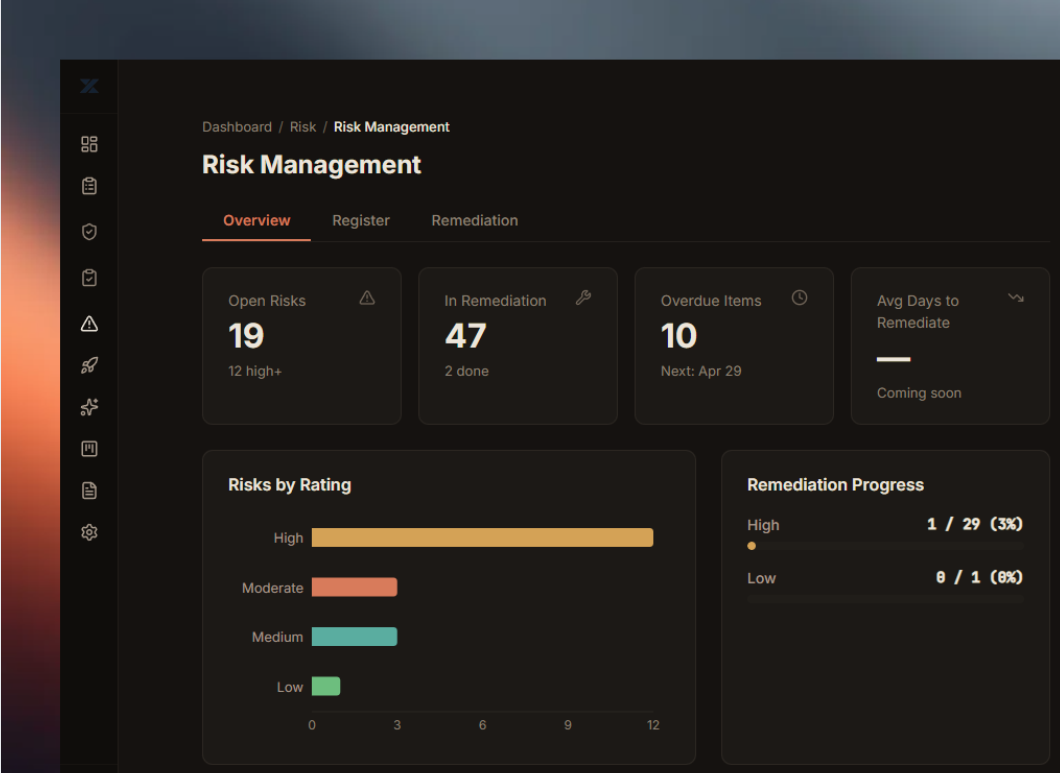This screenshot has height=773, width=1060.
Task: Click 'Next: Apr 29' text
Action: (701, 371)
